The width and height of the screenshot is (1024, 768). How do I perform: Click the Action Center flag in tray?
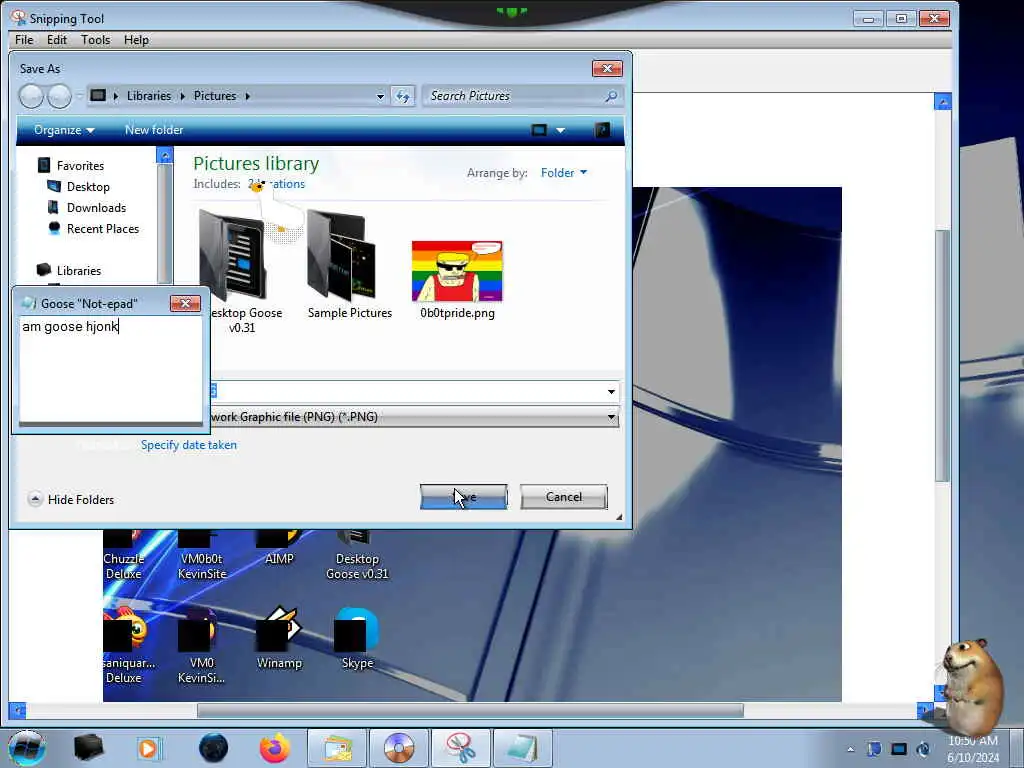click(874, 749)
